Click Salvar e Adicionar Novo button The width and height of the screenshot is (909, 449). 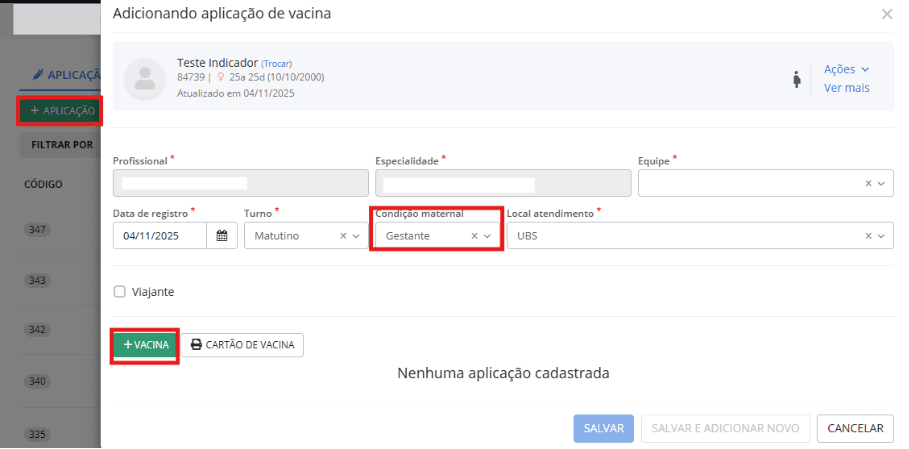pos(725,428)
